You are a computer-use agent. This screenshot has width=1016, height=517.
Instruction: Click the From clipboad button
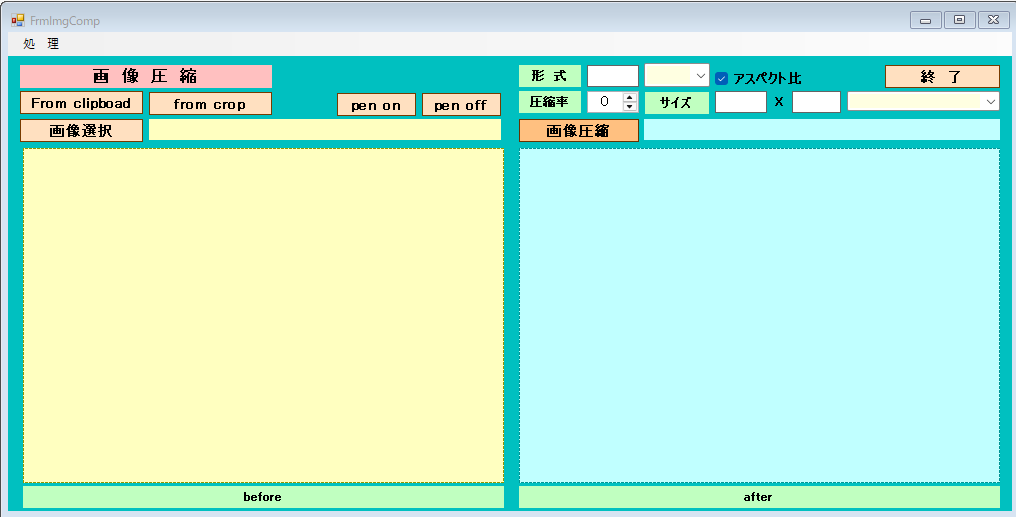point(81,103)
